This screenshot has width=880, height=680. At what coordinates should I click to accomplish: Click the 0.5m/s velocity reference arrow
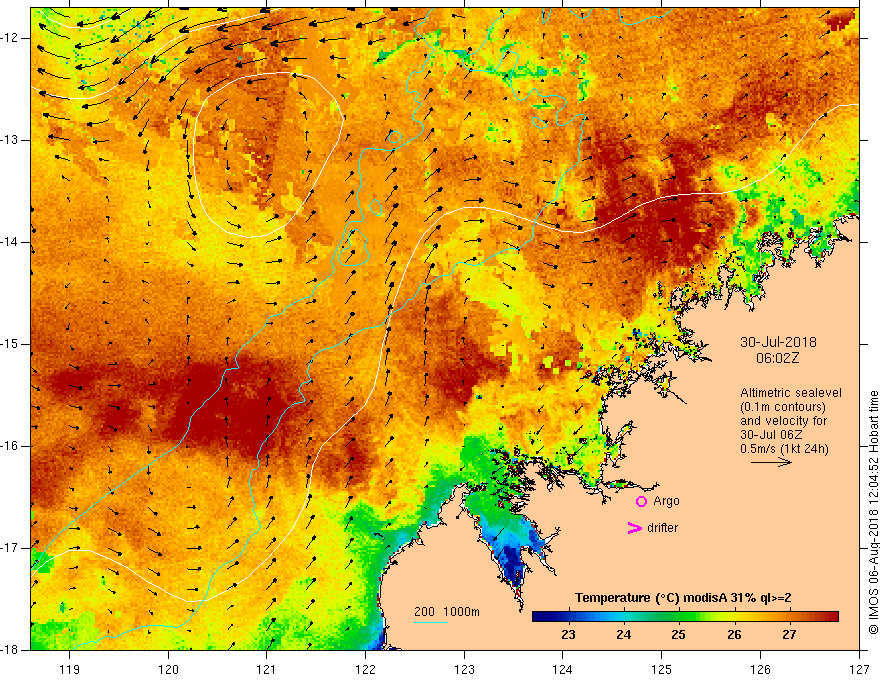click(x=771, y=462)
